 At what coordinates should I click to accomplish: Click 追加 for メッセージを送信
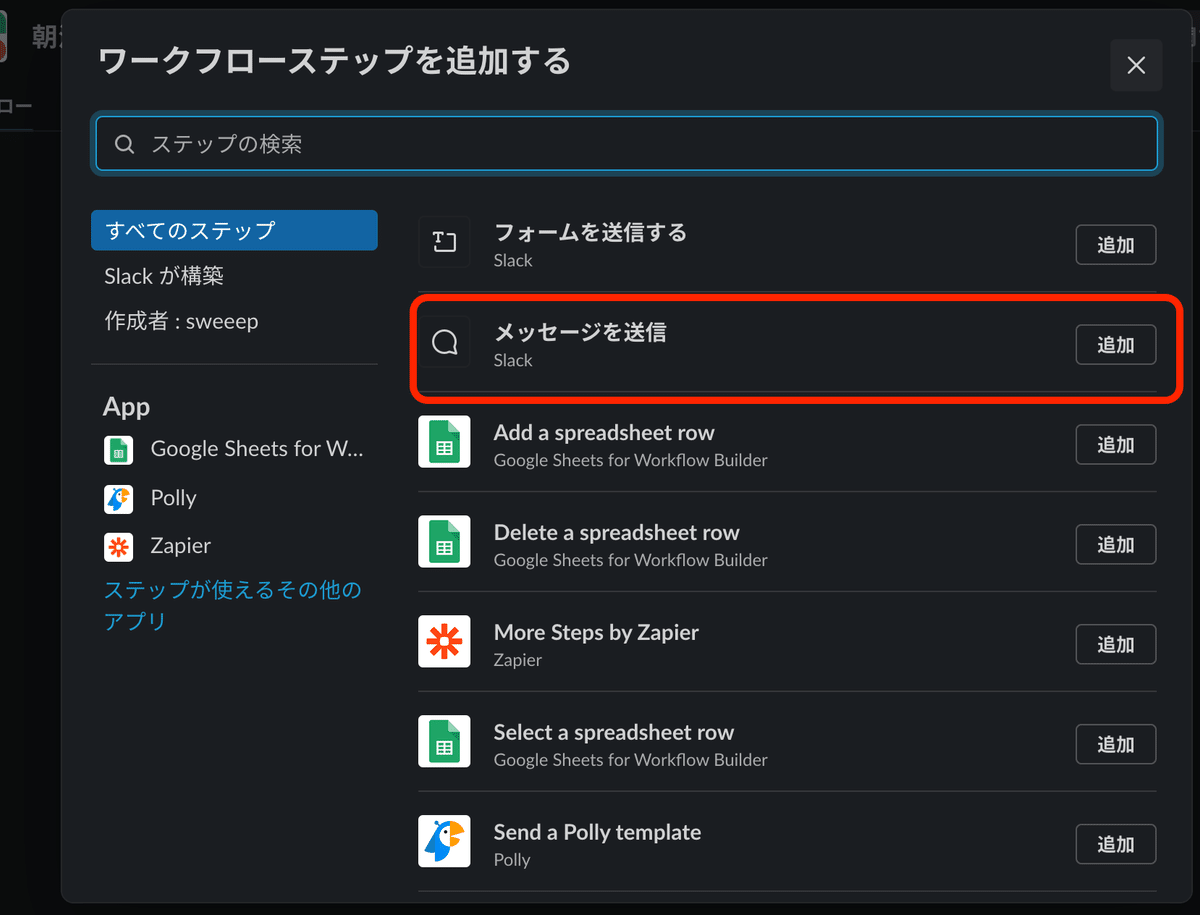point(1116,345)
